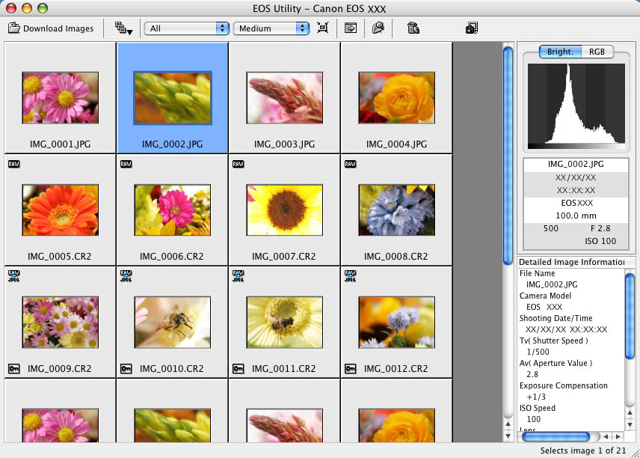
Task: Switch histogram to Bright. tab
Action: coord(560,52)
